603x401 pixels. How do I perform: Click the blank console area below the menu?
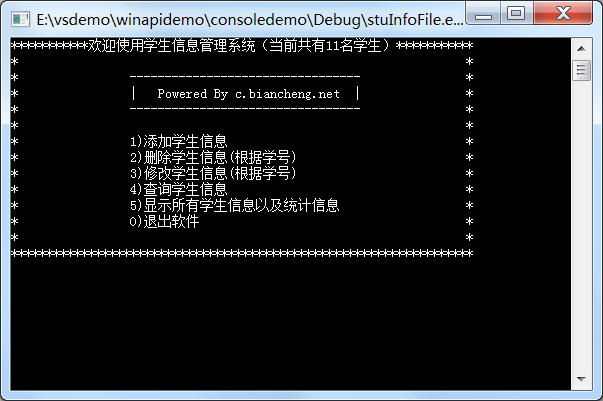coord(290,325)
